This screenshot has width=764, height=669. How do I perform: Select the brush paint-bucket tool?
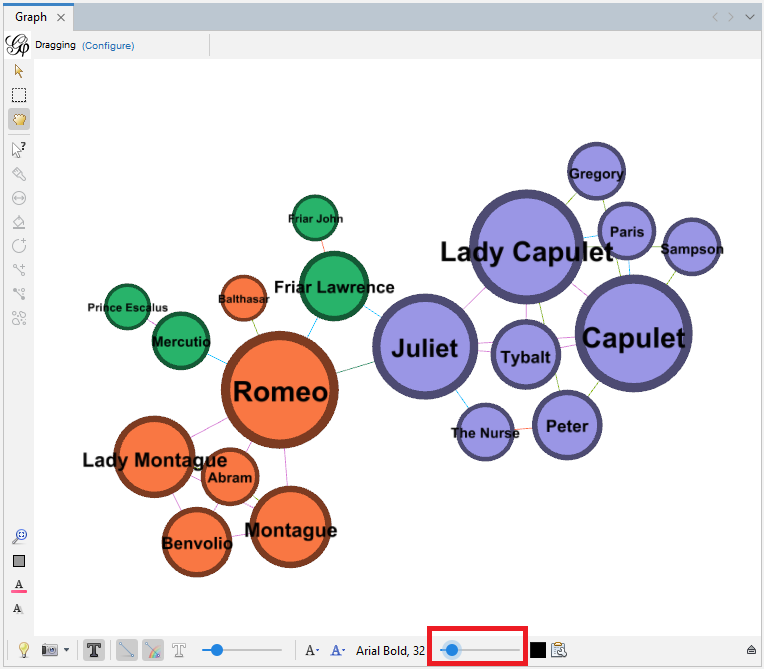[19, 222]
